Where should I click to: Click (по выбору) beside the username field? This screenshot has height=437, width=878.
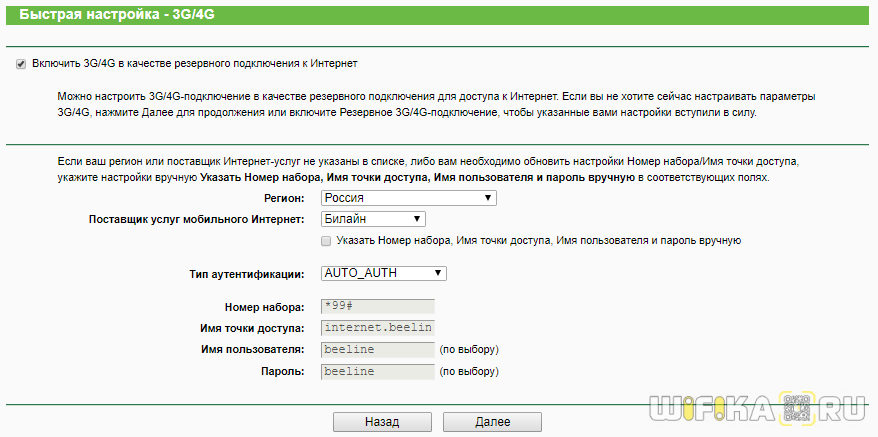pyautogui.click(x=469, y=350)
